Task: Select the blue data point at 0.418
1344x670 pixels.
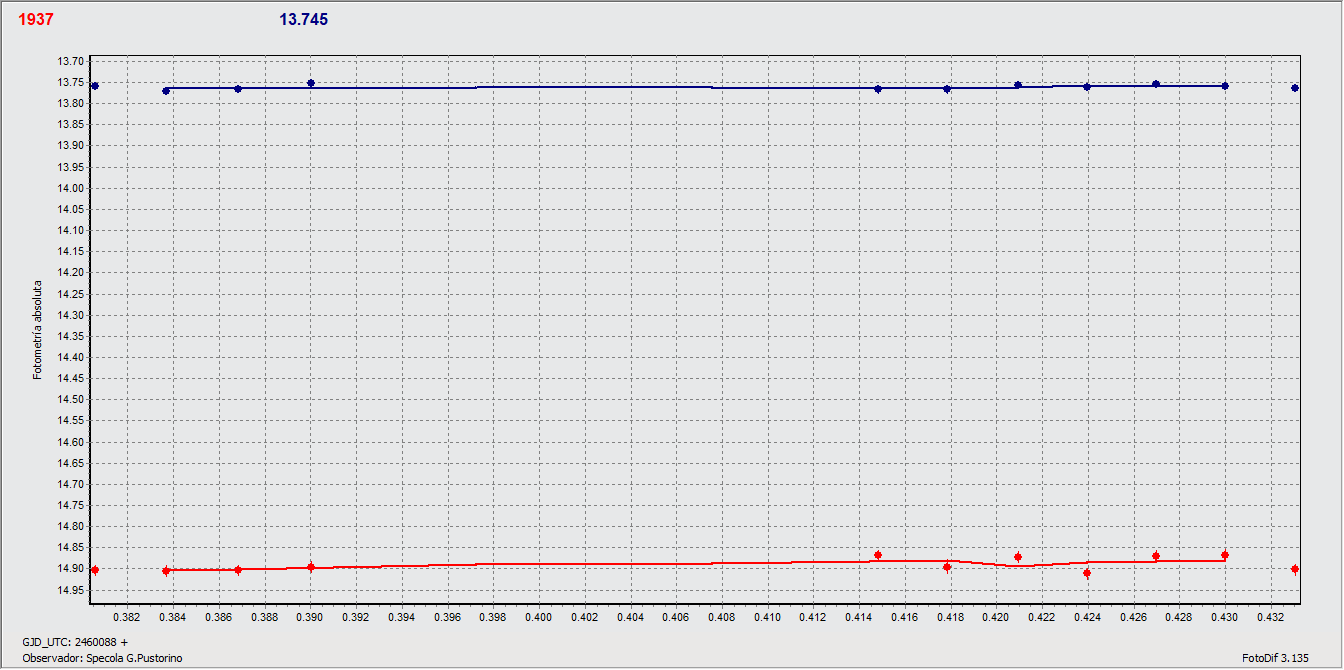Action: pos(947,89)
